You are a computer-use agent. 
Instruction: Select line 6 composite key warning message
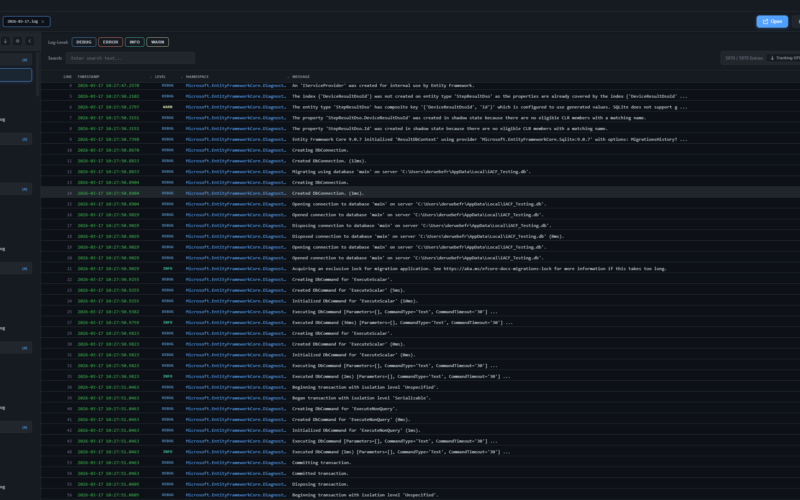(x=489, y=107)
